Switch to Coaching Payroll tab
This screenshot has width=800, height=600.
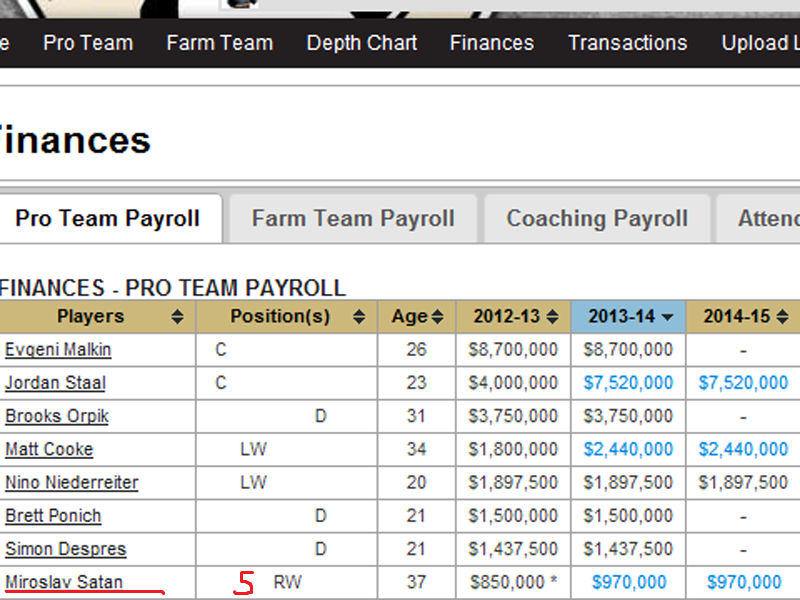pos(597,219)
